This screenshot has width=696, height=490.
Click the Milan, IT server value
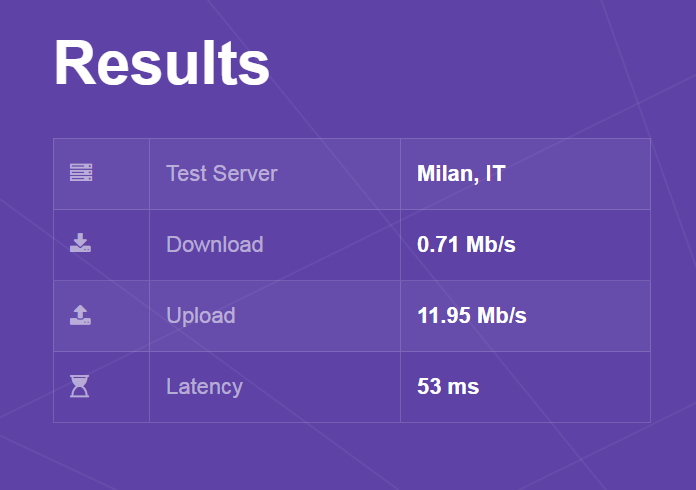tap(461, 173)
